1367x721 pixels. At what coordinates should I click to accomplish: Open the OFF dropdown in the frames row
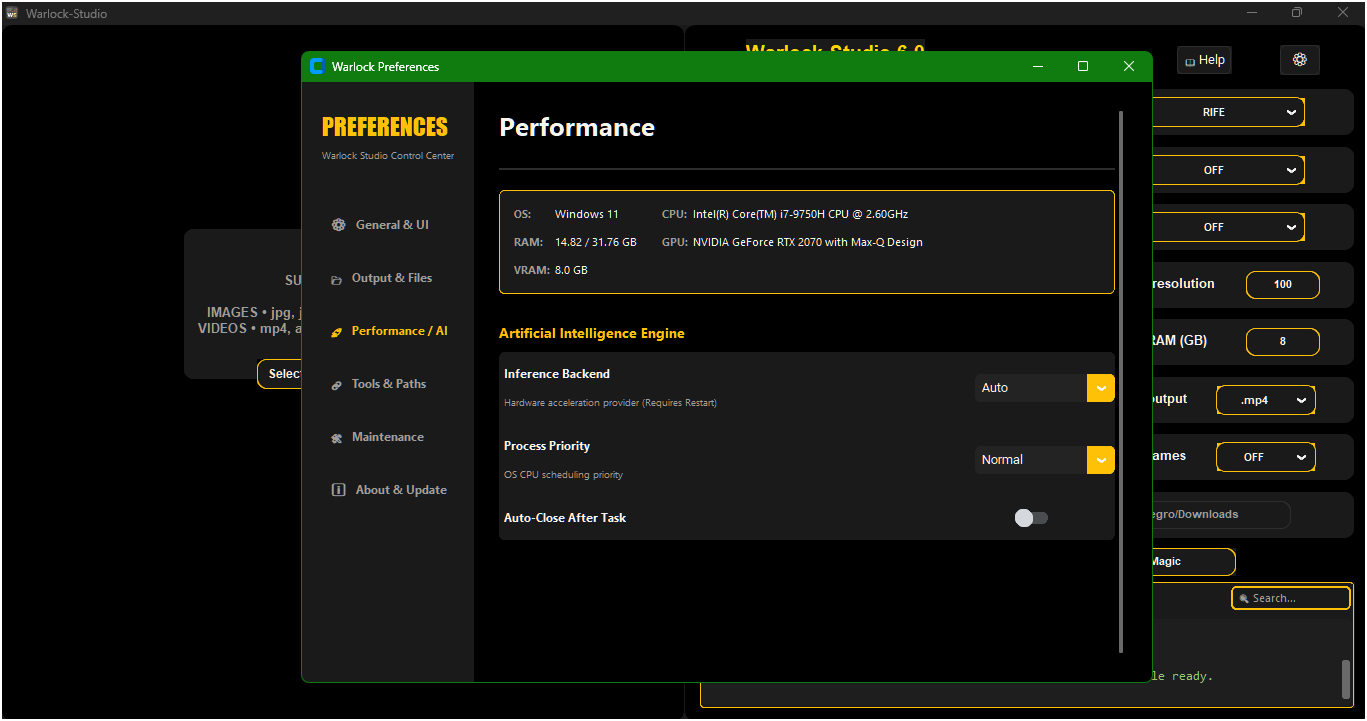[x=1266, y=457]
